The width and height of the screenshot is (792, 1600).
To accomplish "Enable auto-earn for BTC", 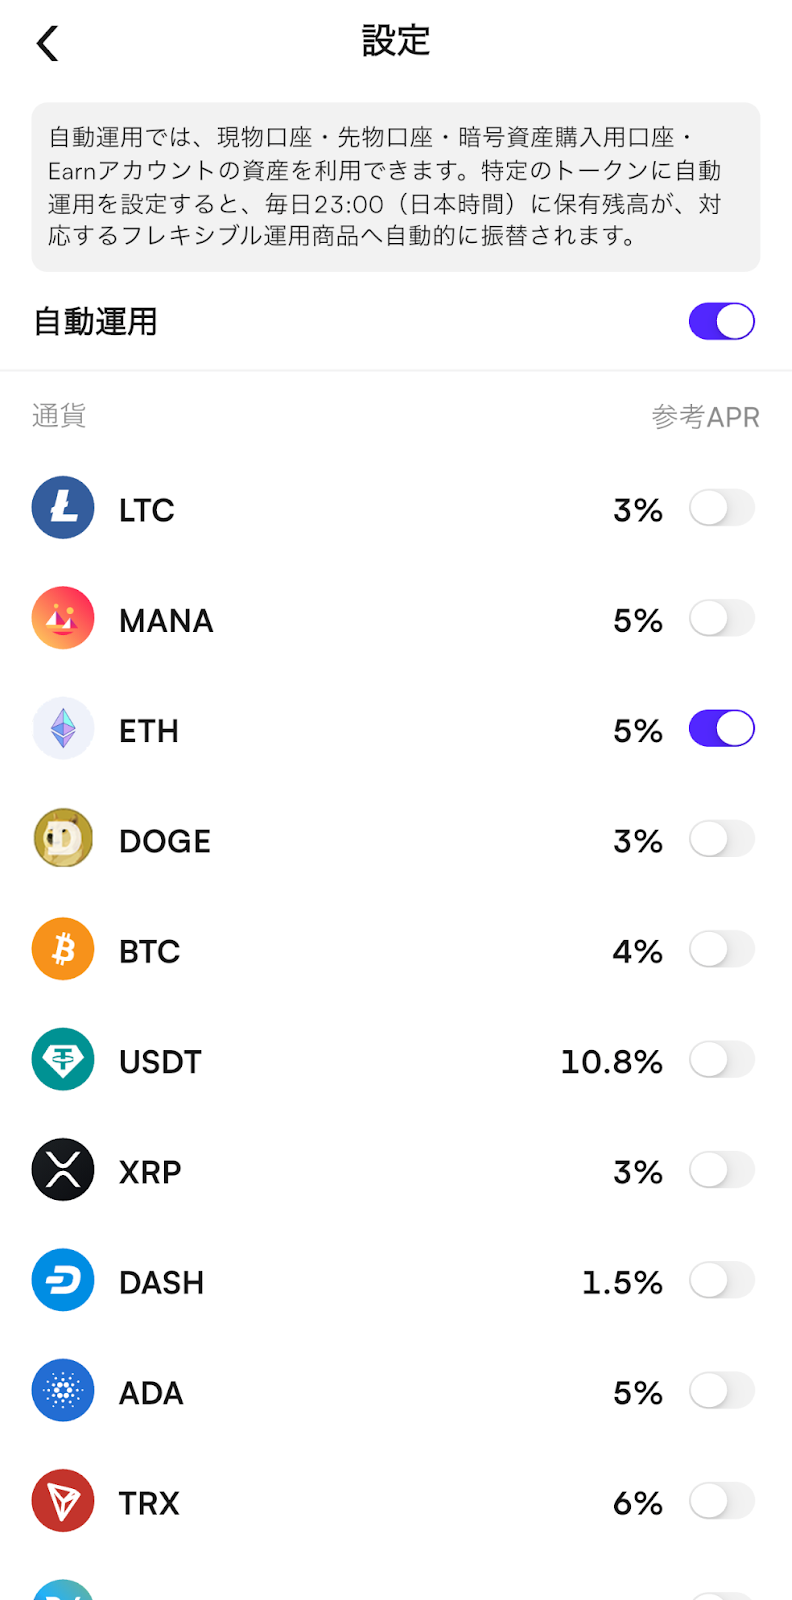I will pos(721,949).
